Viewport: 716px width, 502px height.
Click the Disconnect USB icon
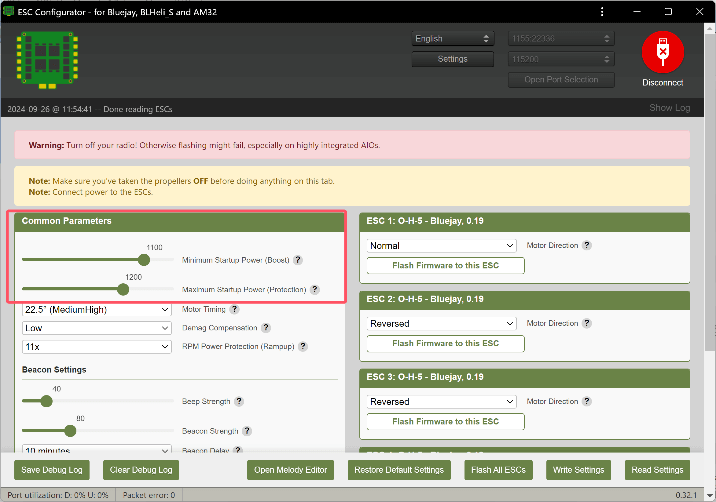pos(662,50)
